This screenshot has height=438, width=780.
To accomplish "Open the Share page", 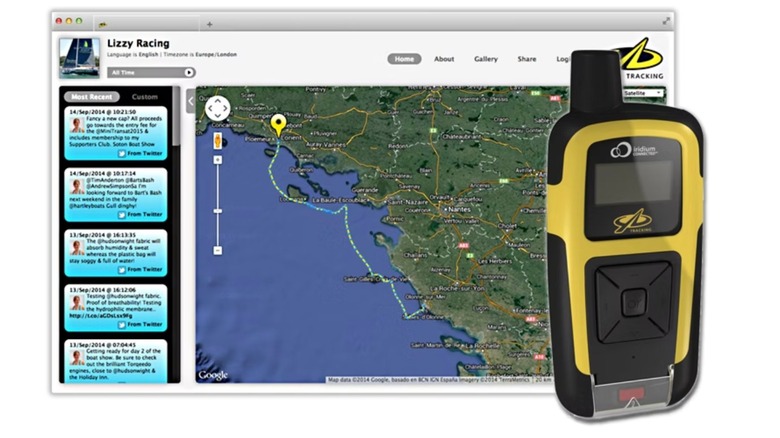I will coord(527,59).
